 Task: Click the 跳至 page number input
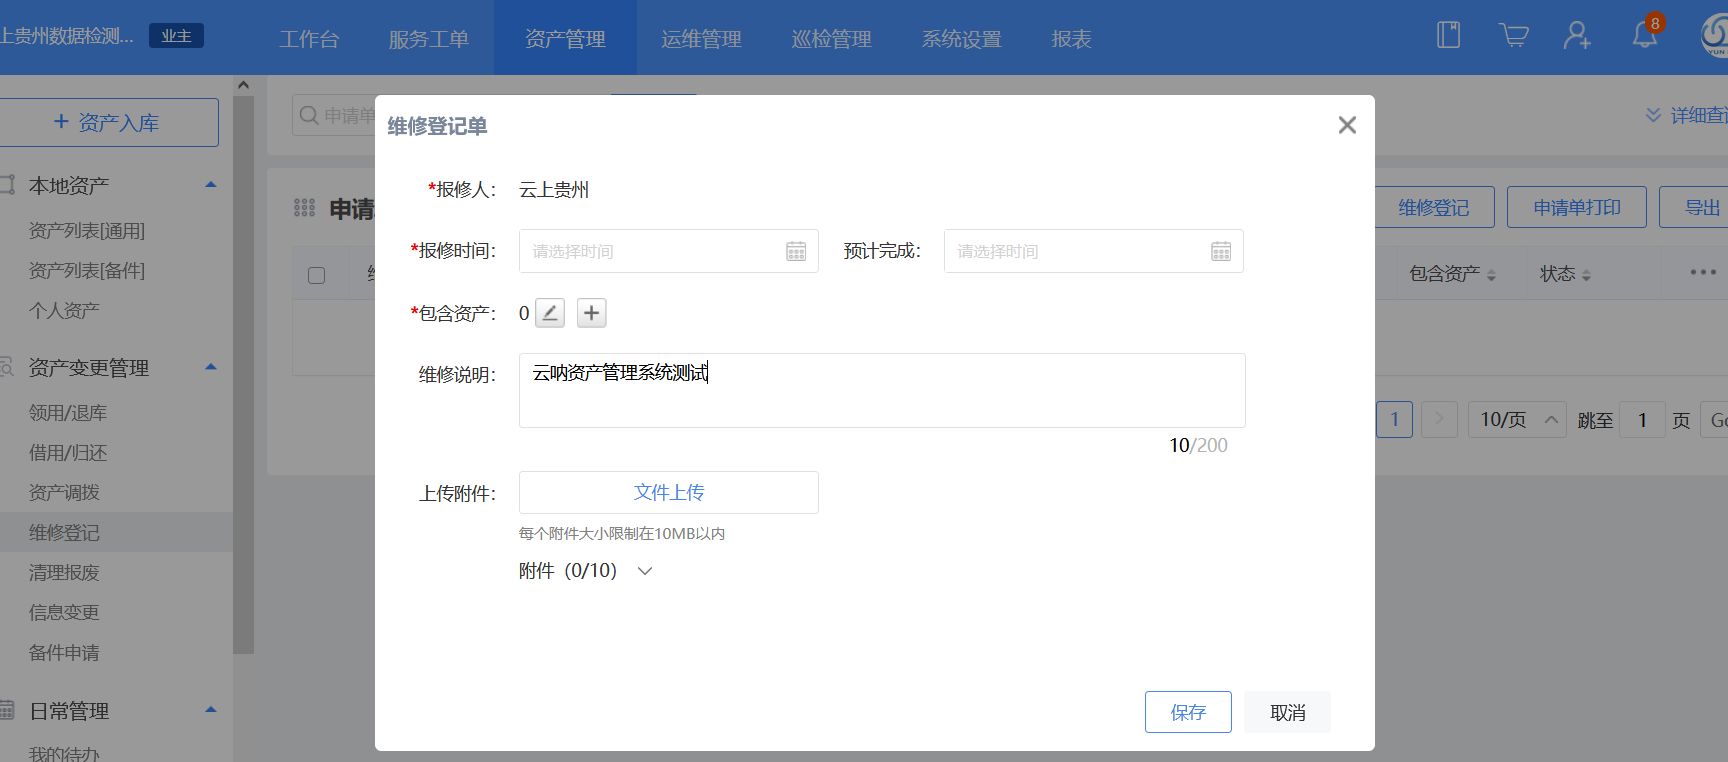(x=1642, y=420)
